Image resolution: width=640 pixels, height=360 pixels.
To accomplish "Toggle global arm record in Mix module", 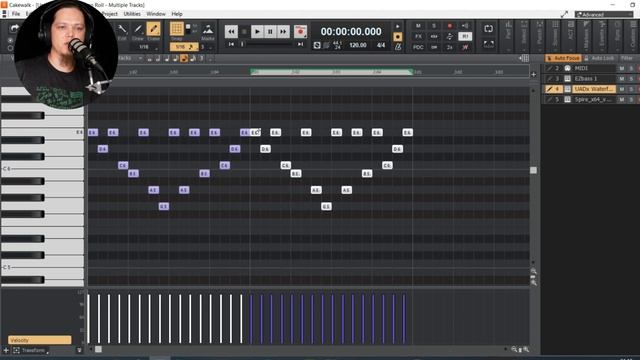I will 449,26.
